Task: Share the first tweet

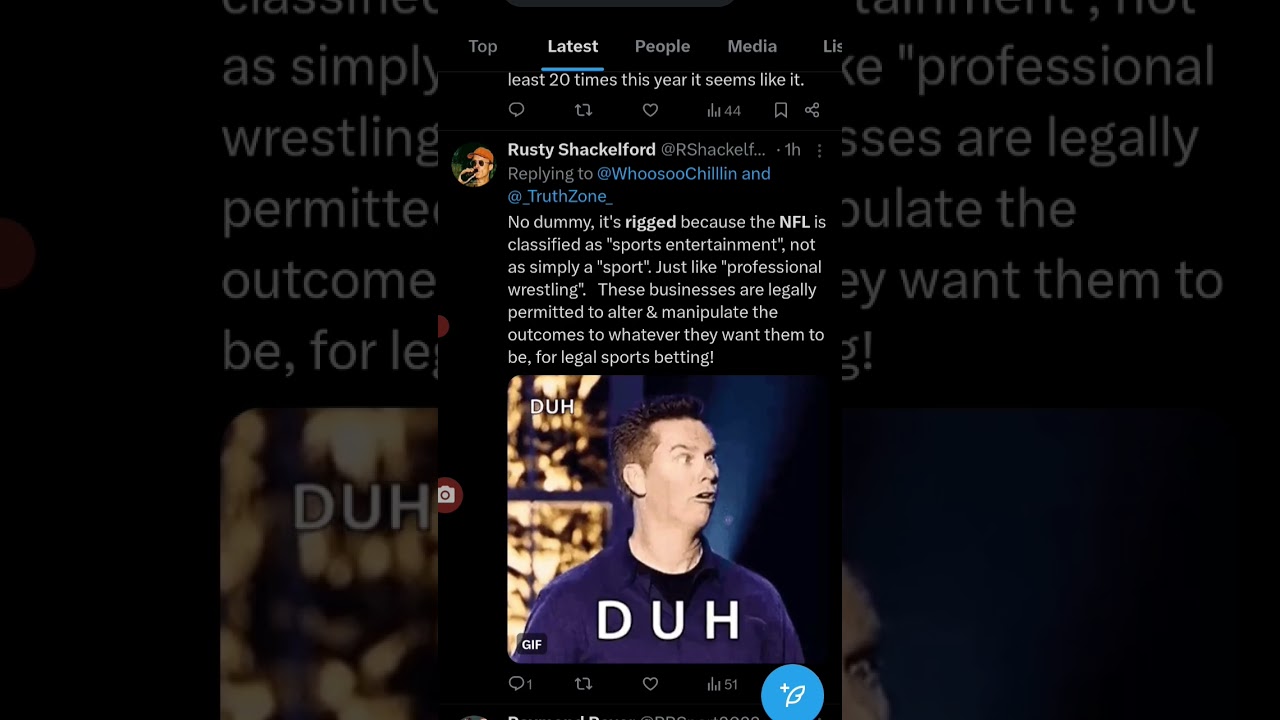Action: (x=812, y=110)
